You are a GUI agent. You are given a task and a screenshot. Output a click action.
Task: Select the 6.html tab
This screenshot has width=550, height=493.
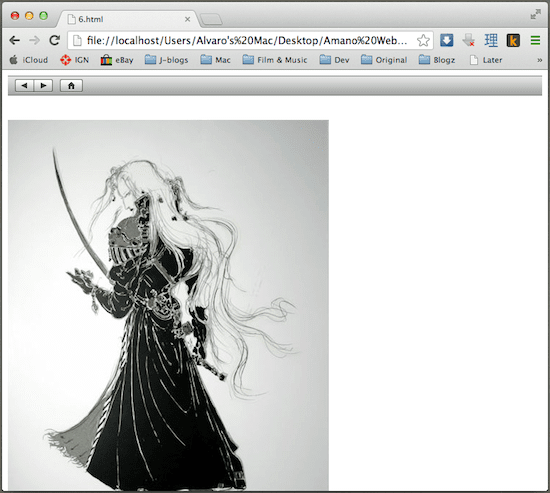(128, 19)
